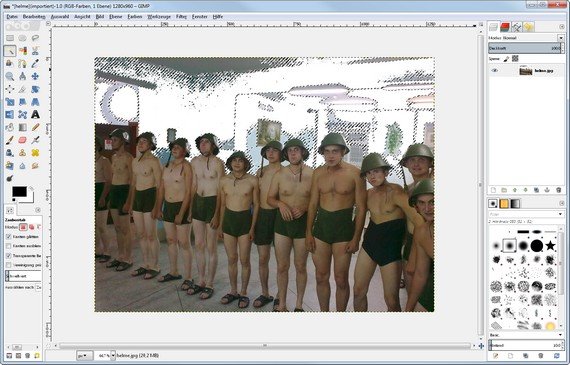
Task: Select the Zoom magnifier tool
Action: [10, 76]
